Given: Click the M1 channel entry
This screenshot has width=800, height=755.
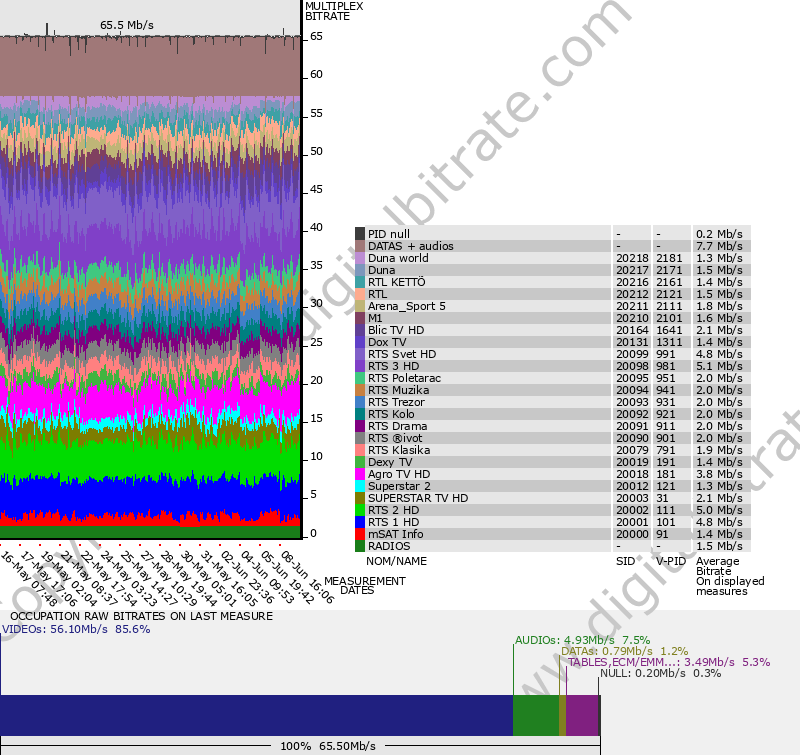Looking at the screenshot, I should pos(375,318).
